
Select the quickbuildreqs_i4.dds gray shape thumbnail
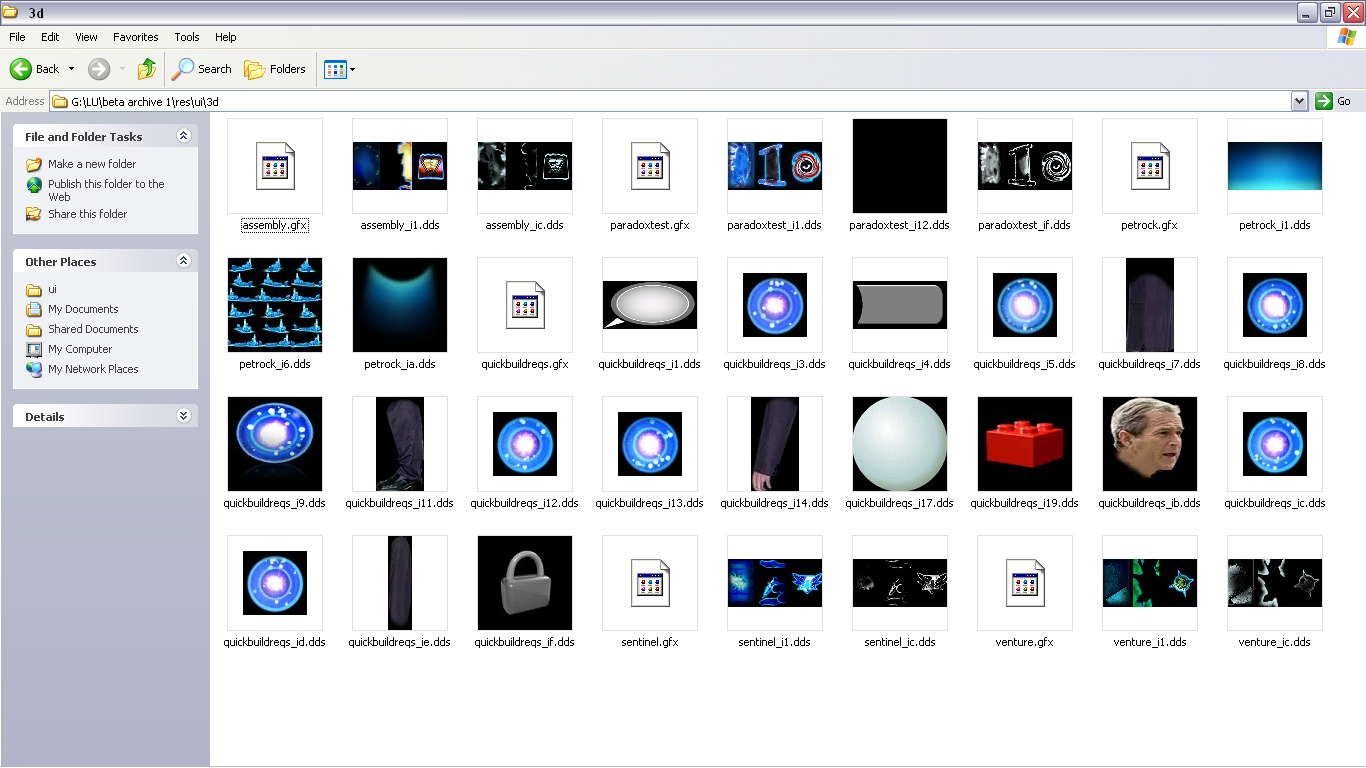pyautogui.click(x=900, y=305)
